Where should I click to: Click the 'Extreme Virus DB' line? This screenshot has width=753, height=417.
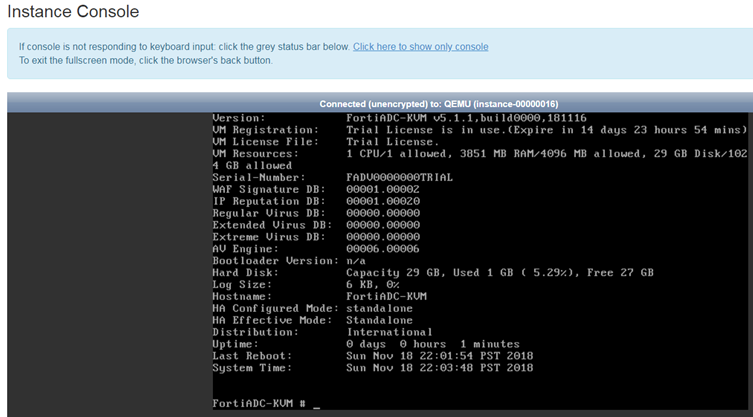(316, 237)
